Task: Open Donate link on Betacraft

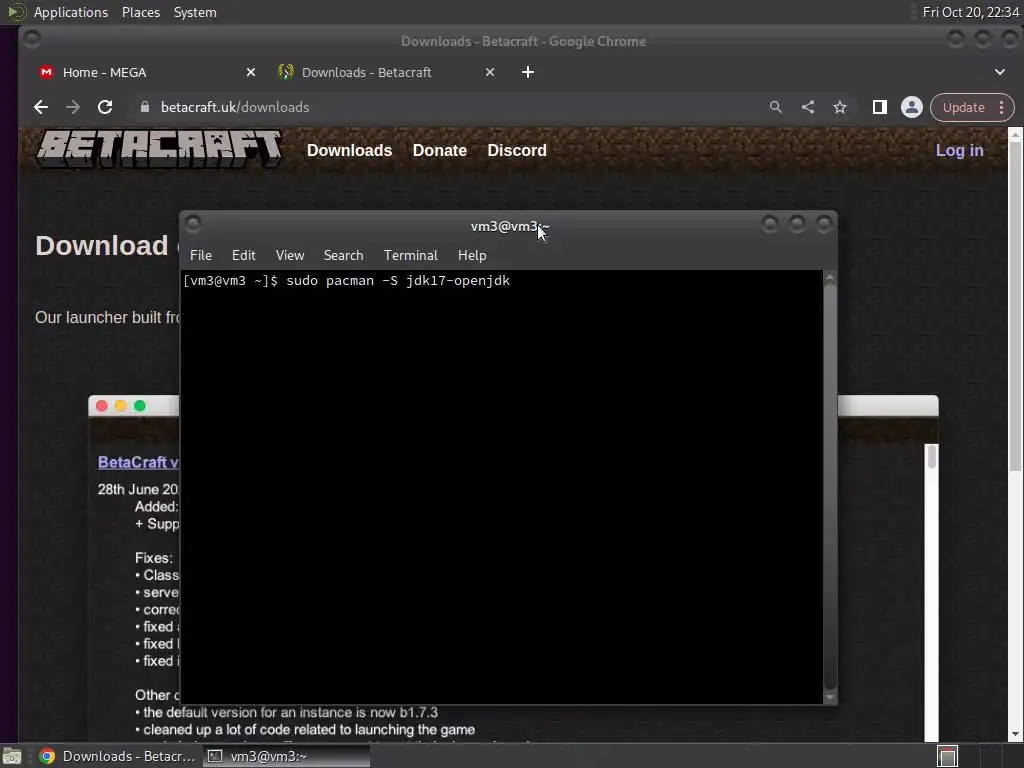Action: (440, 150)
